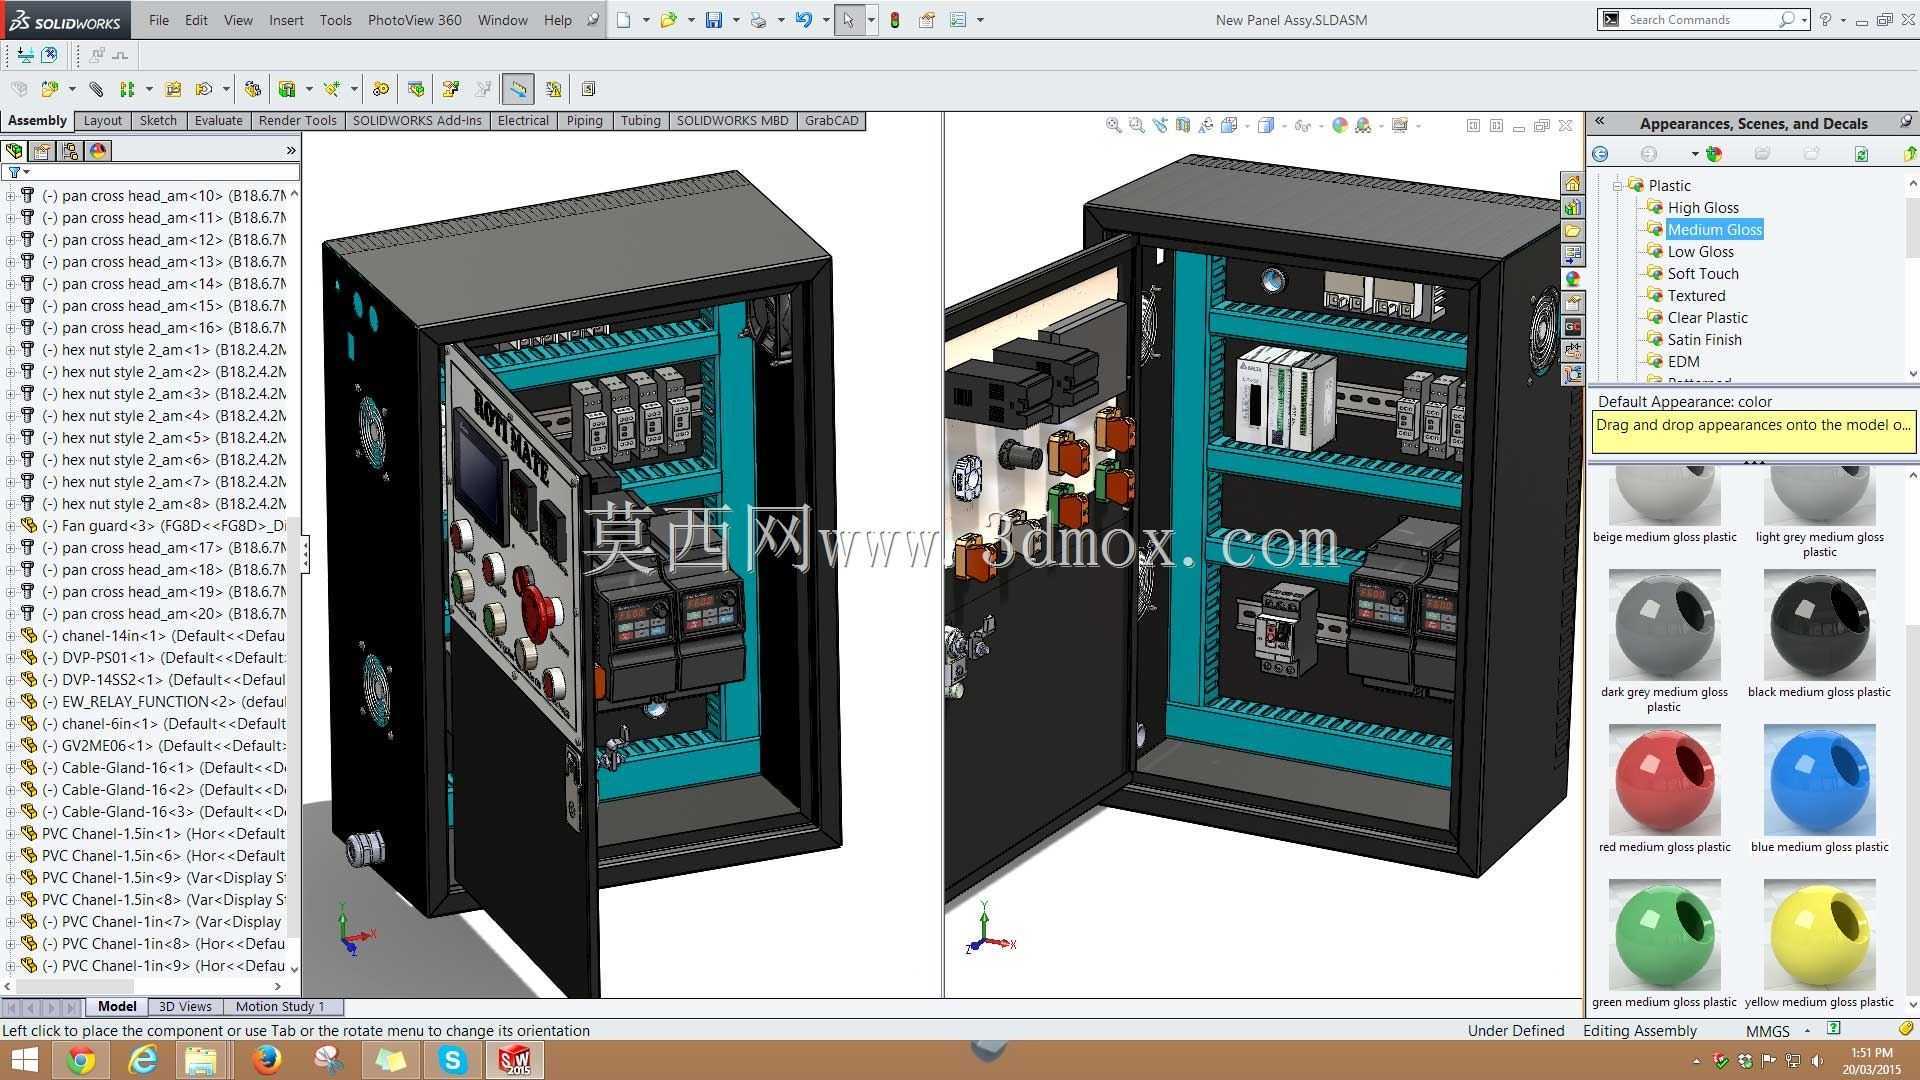Click the Mate paperclip icon
The image size is (1920, 1080).
click(96, 89)
